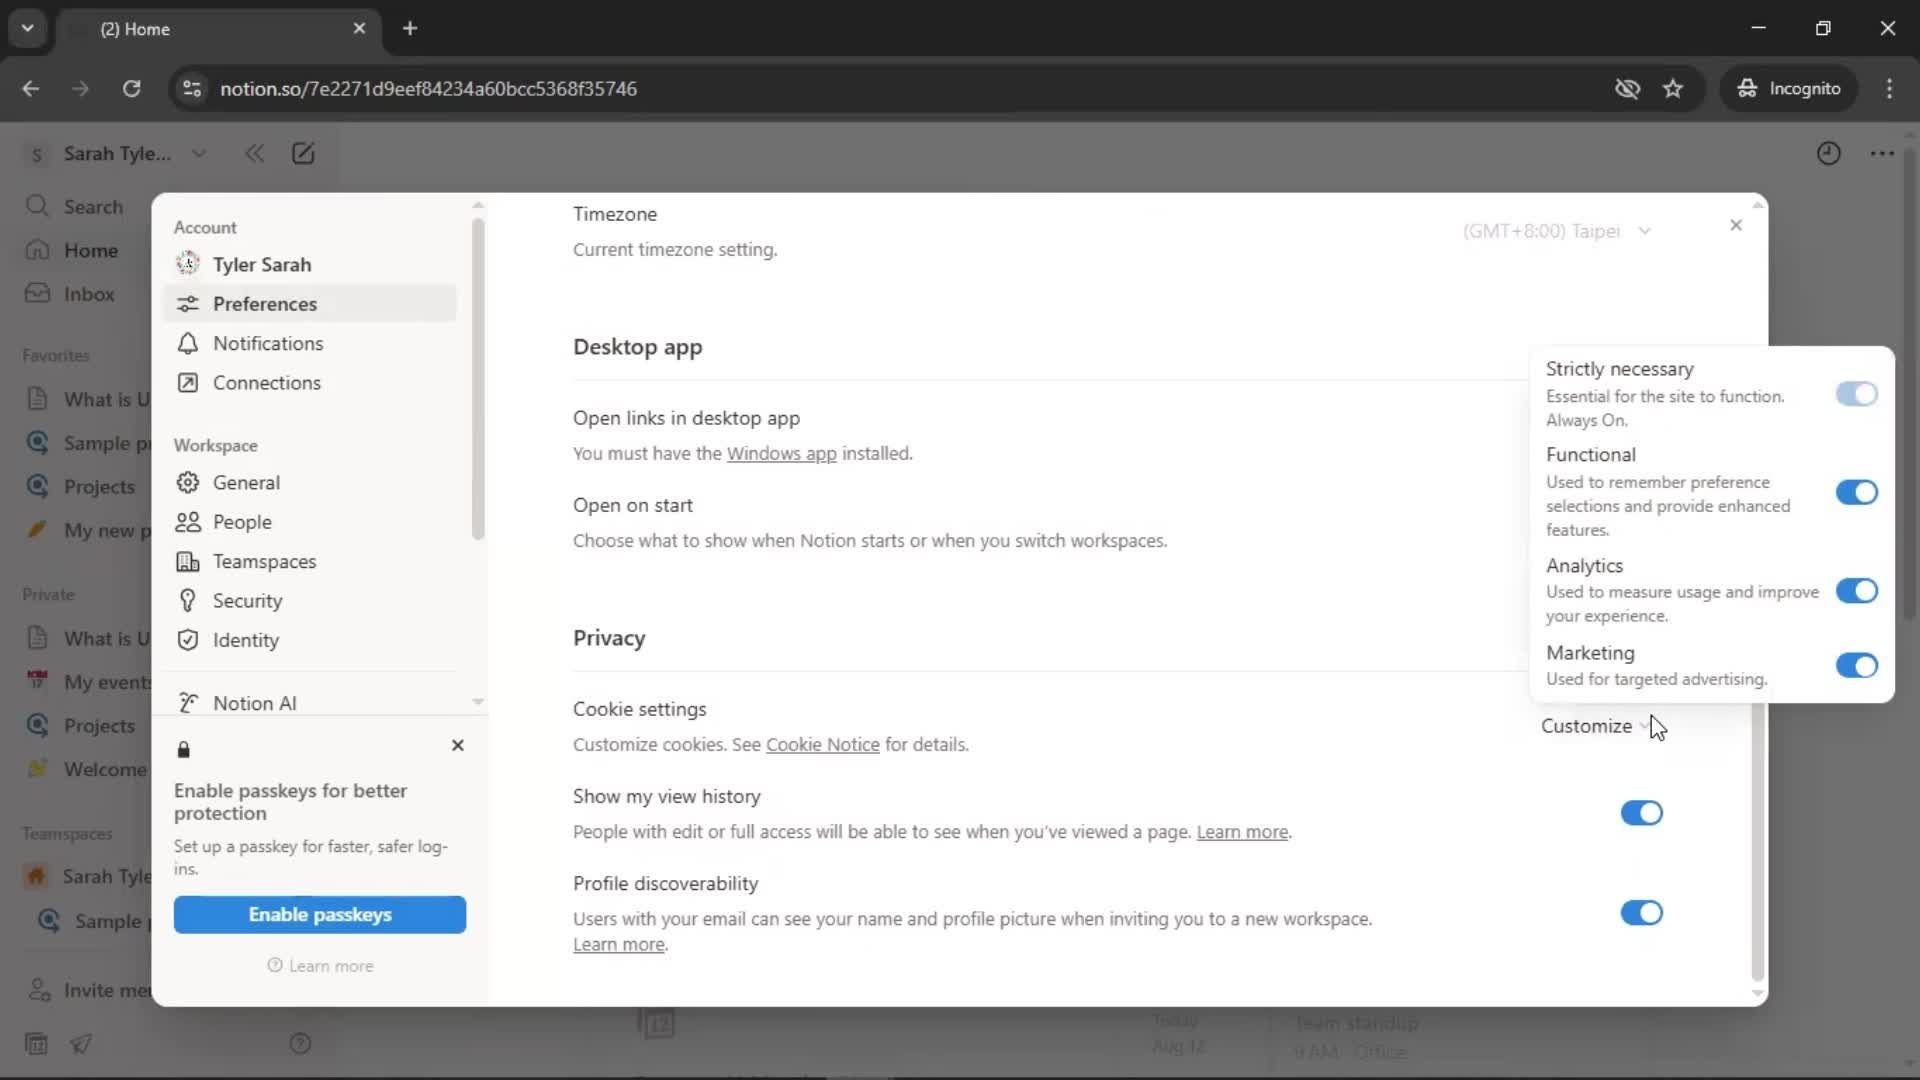Click Invite members in sidebar

click(88, 990)
